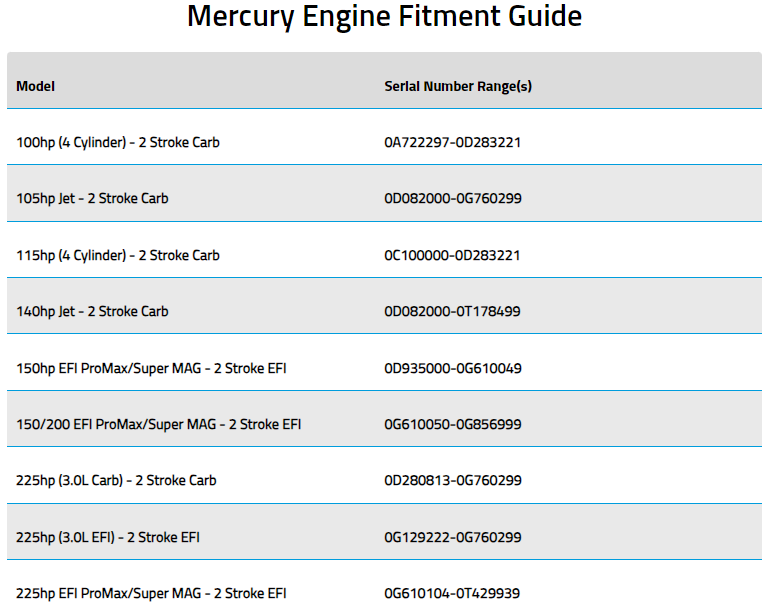Screen dimensions: 766x606
Task: Select the 150/200 EFI ProMax/Super MAG row
Action: 384,419
